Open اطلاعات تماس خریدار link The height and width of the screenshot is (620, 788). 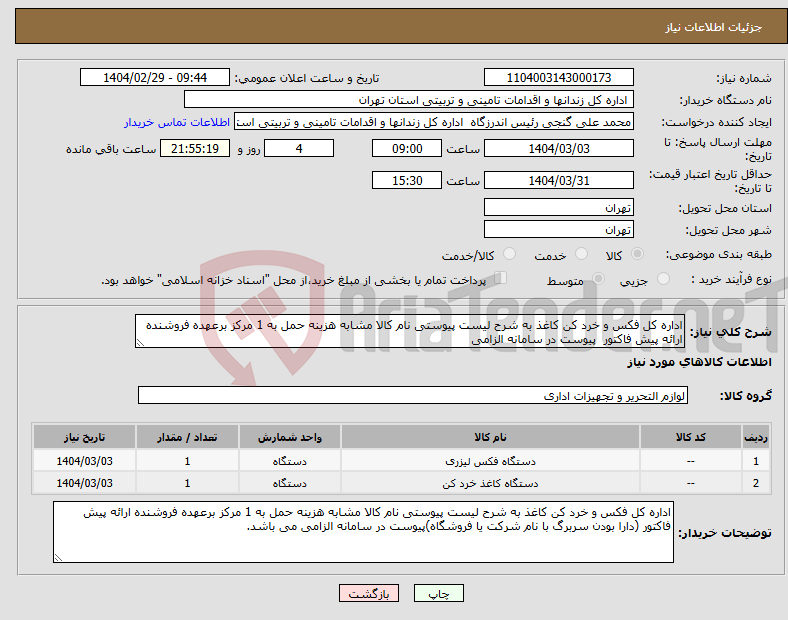pos(177,122)
